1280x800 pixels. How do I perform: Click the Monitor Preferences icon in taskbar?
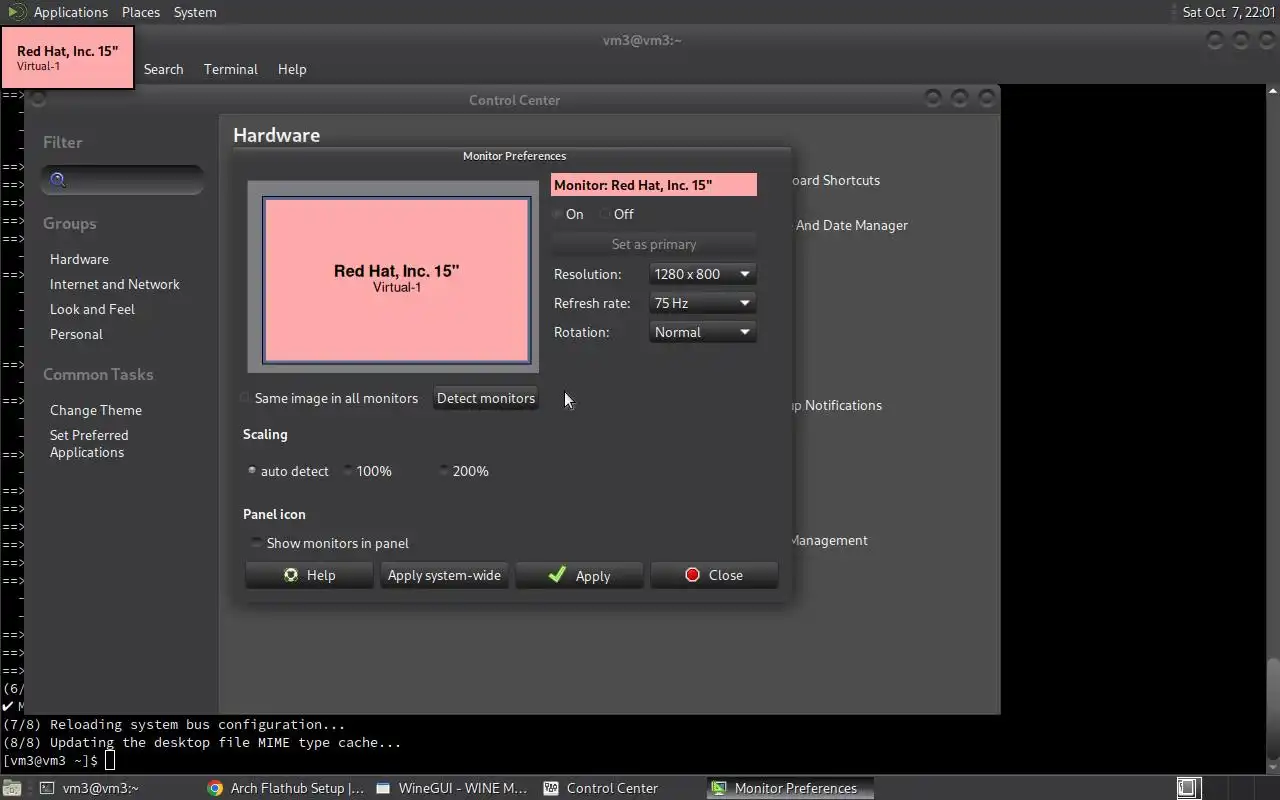719,788
